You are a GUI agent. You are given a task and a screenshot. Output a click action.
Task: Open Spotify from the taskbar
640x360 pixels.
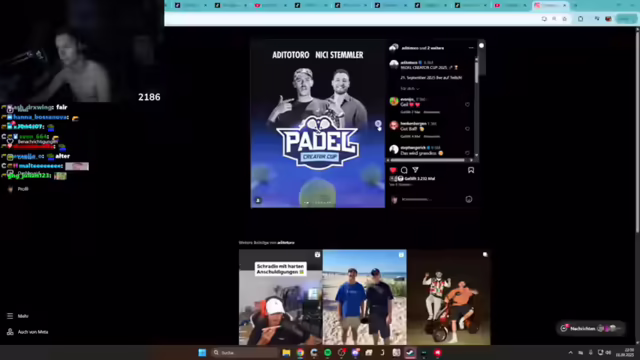tap(328, 353)
